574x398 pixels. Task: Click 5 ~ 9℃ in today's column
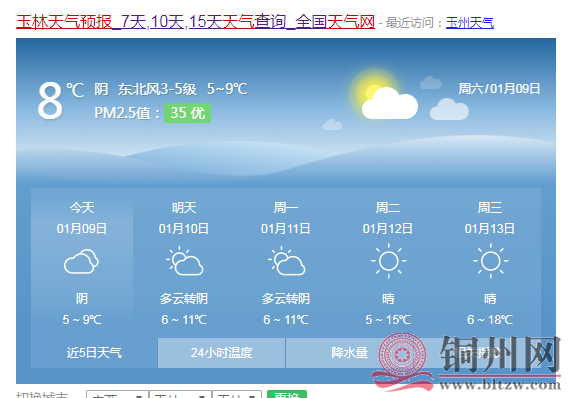pos(82,320)
